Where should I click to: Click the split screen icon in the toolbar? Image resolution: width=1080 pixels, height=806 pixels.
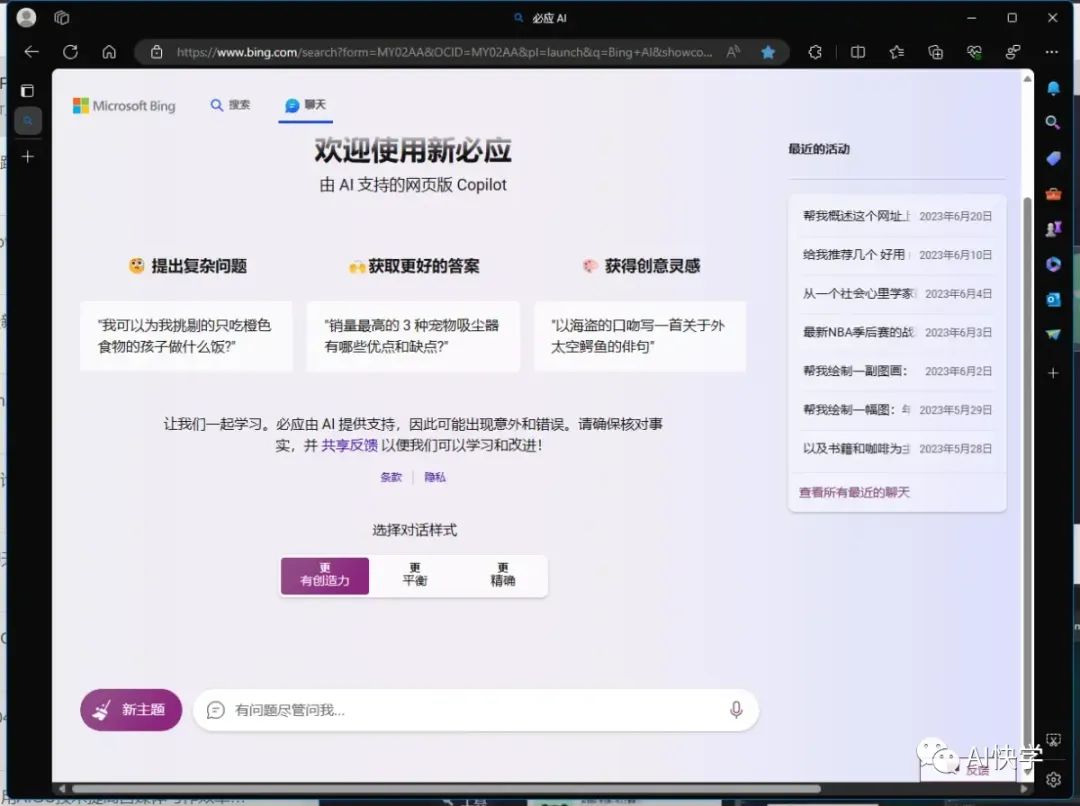[x=858, y=51]
